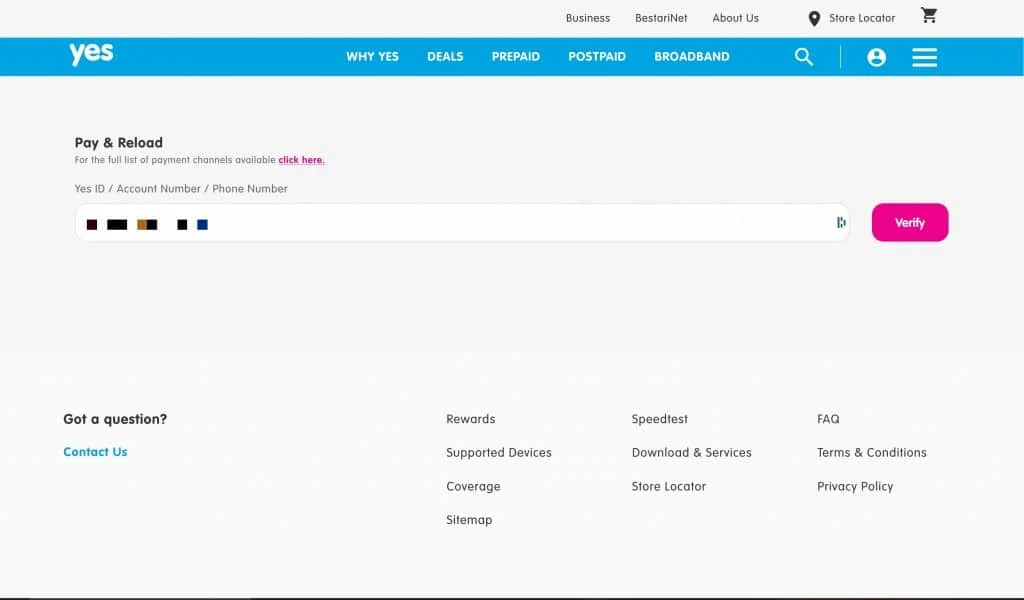Visit the Business link in top bar
Viewport: 1024px width, 600px height.
587,18
